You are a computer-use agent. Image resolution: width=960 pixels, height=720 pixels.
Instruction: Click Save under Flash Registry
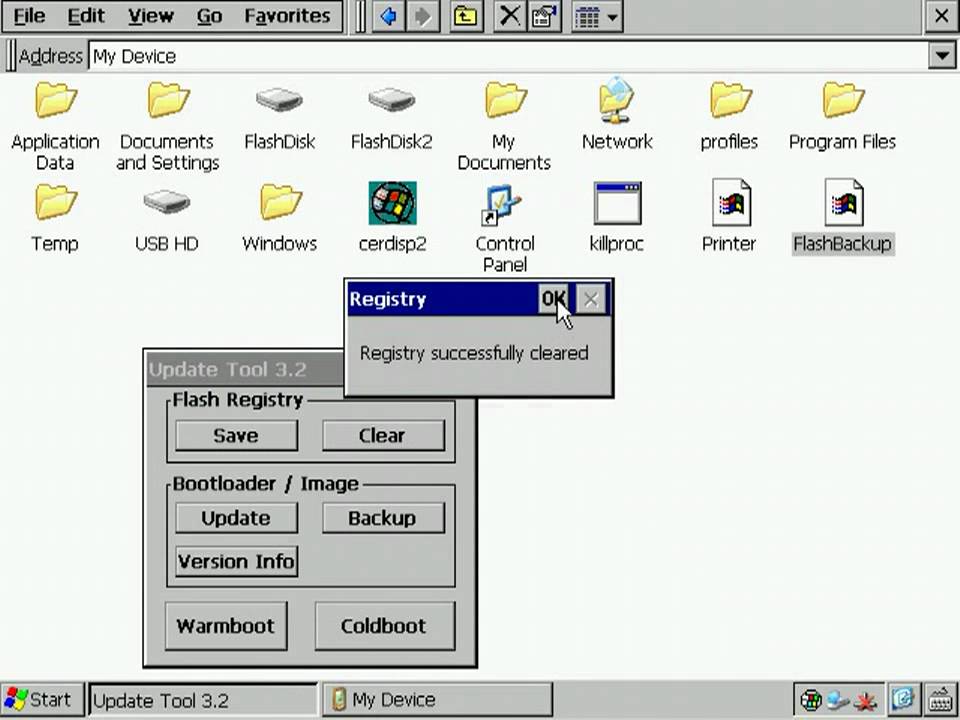236,435
